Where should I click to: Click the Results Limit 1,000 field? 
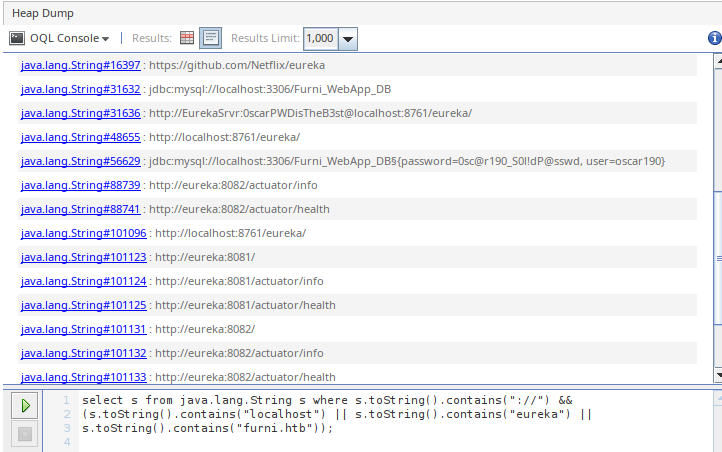[320, 38]
